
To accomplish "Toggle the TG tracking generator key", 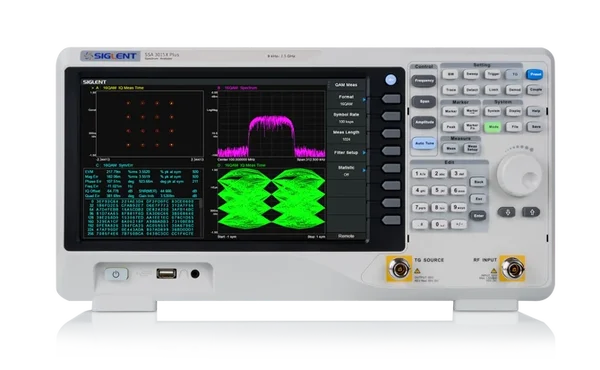I will (514, 74).
